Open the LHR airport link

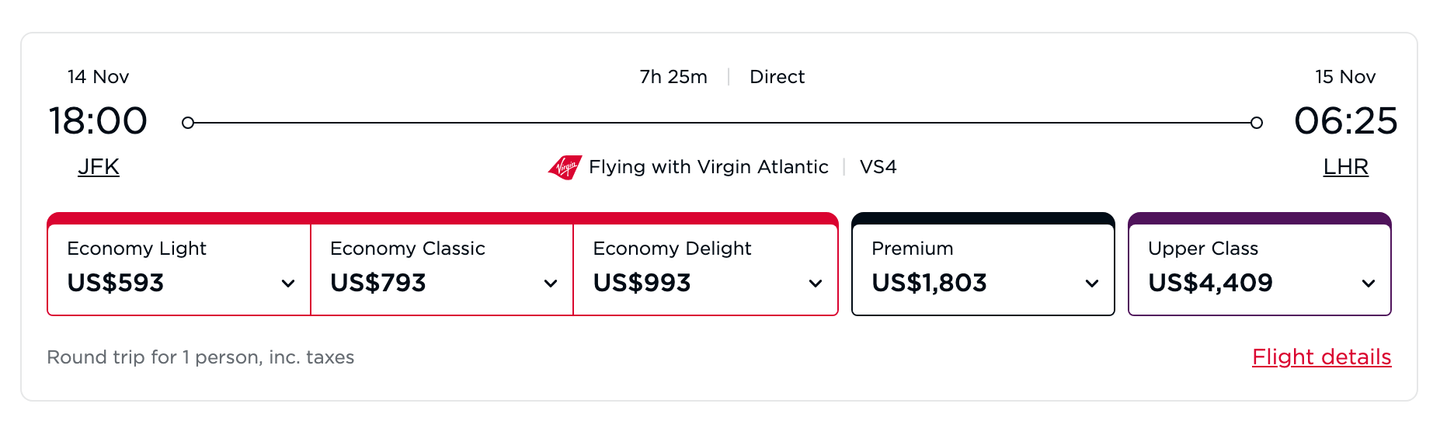(1345, 167)
